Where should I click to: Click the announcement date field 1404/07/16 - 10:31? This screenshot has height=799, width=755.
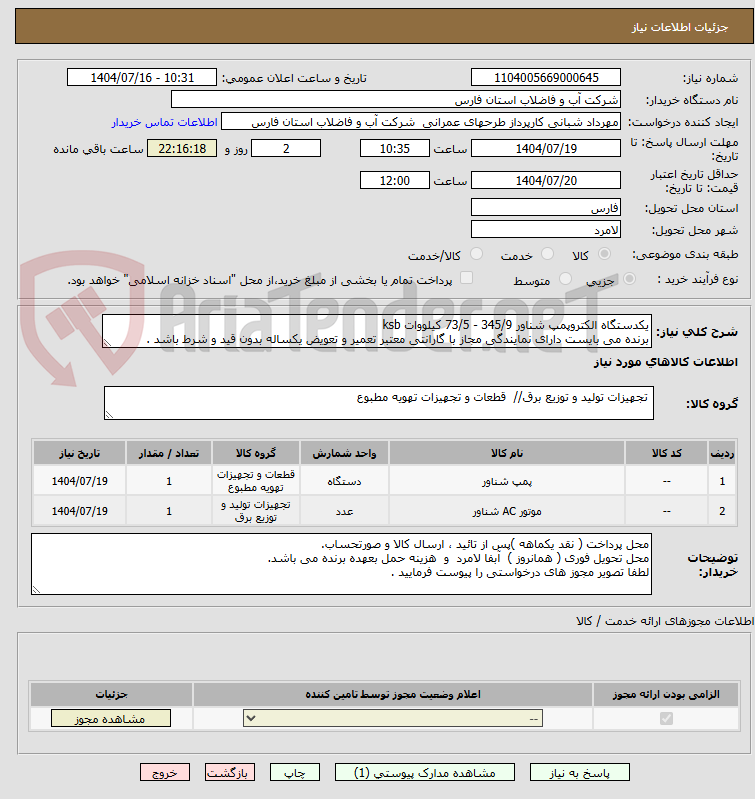142,77
